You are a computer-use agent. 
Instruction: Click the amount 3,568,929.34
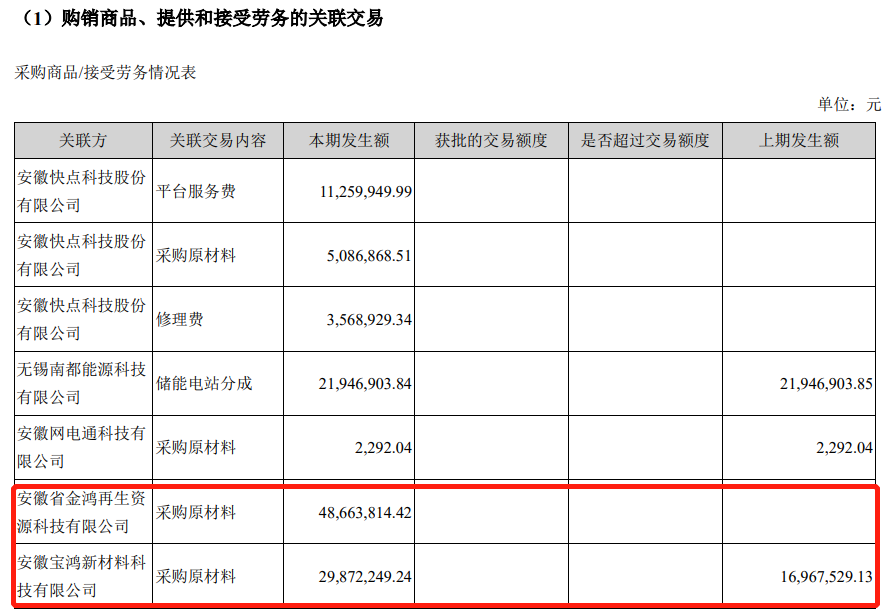point(369,319)
